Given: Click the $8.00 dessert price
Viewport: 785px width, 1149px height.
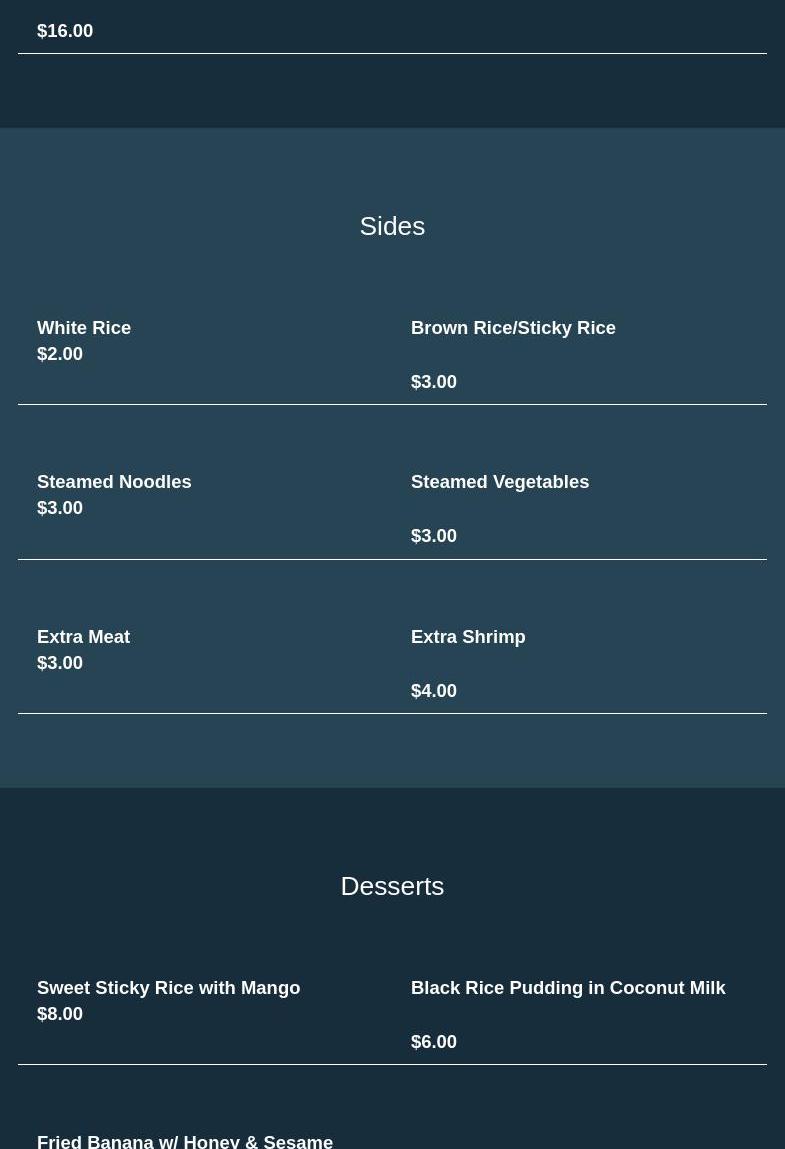Looking at the screenshot, I should [x=60, y=1013].
